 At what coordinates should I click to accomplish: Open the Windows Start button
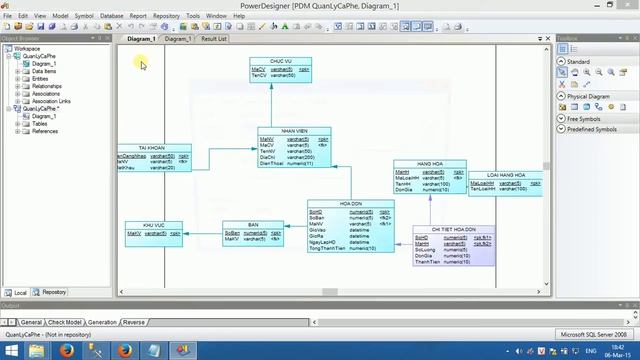point(11,351)
